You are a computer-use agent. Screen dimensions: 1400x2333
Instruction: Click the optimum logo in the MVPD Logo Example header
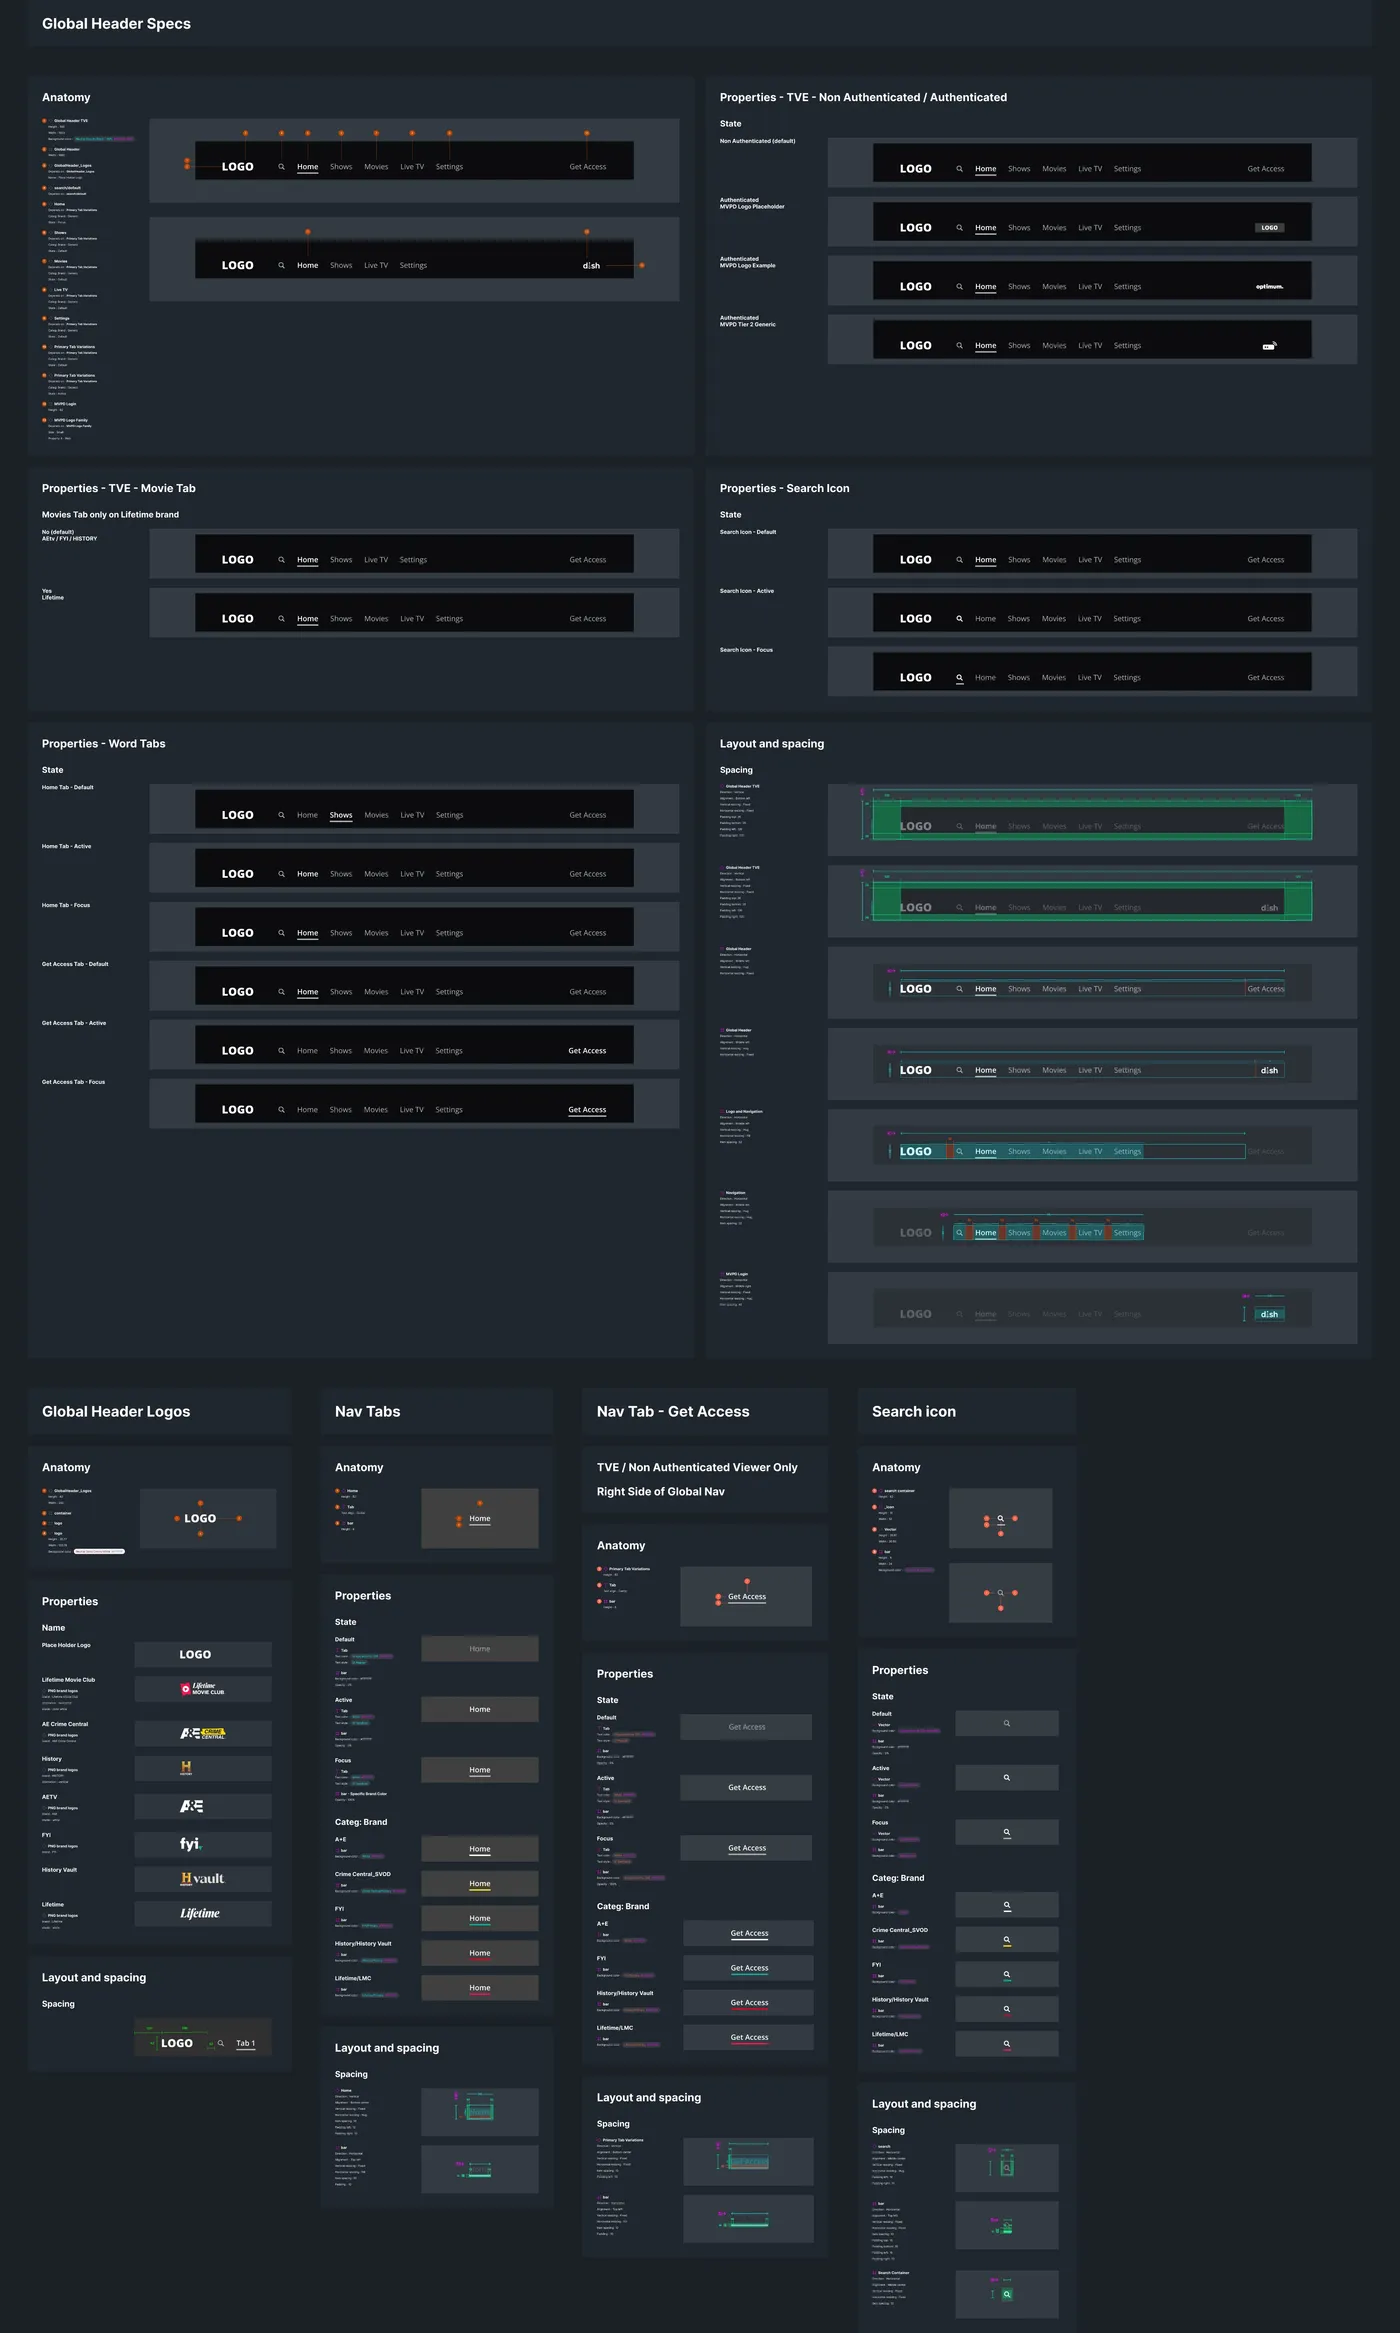coord(1269,287)
